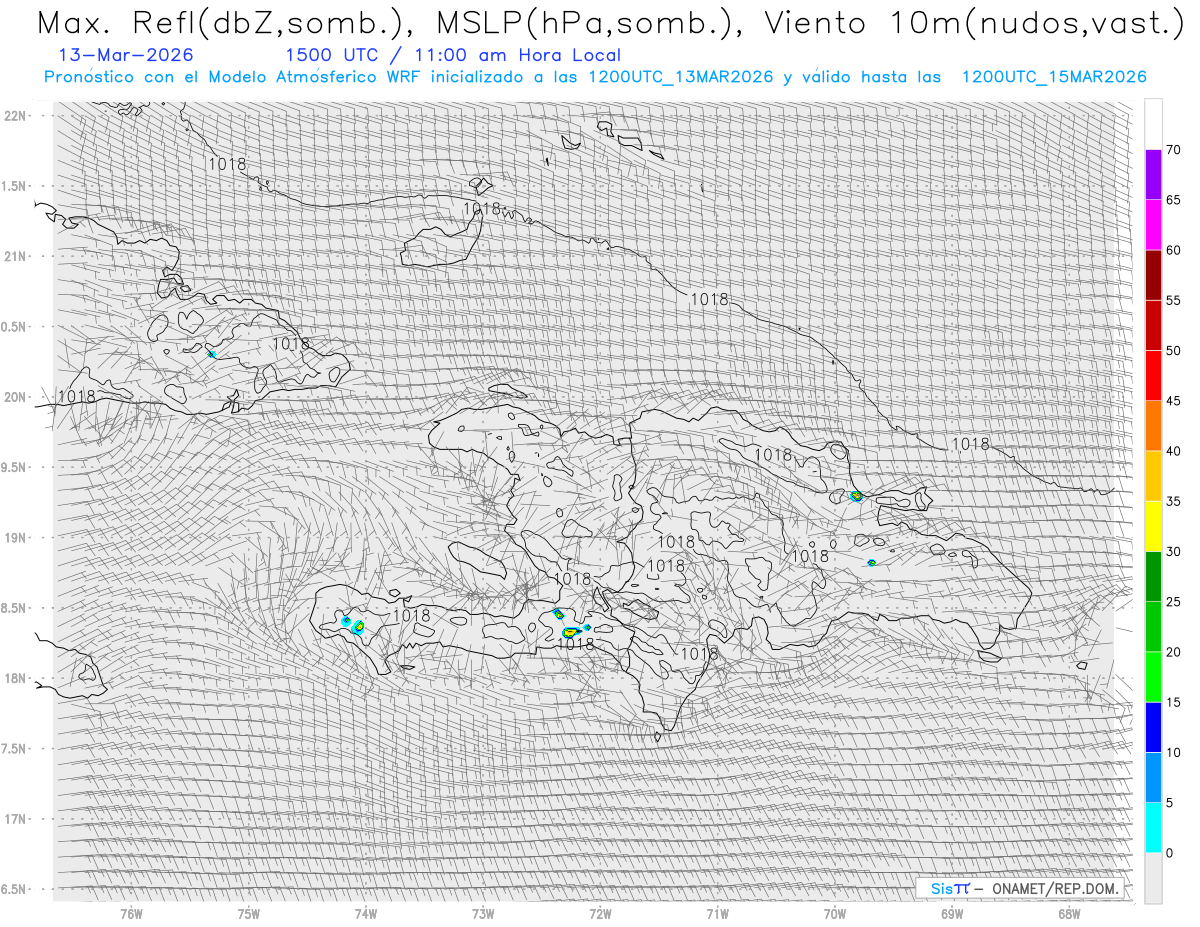Click the '17N' latitude label
The height and width of the screenshot is (927, 1200).
tap(16, 819)
